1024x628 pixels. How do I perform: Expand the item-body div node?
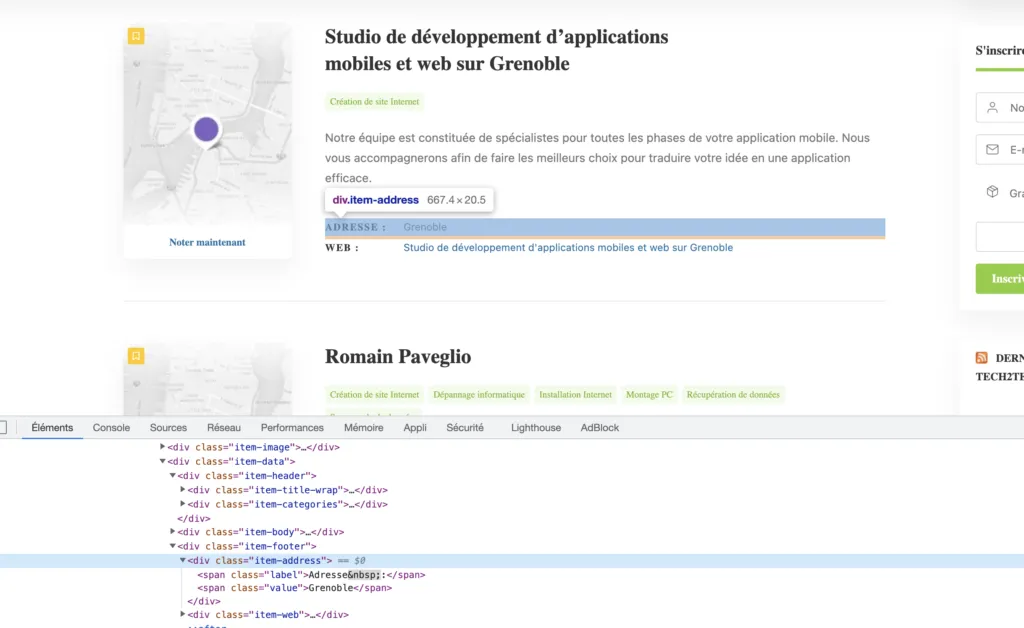(x=172, y=532)
